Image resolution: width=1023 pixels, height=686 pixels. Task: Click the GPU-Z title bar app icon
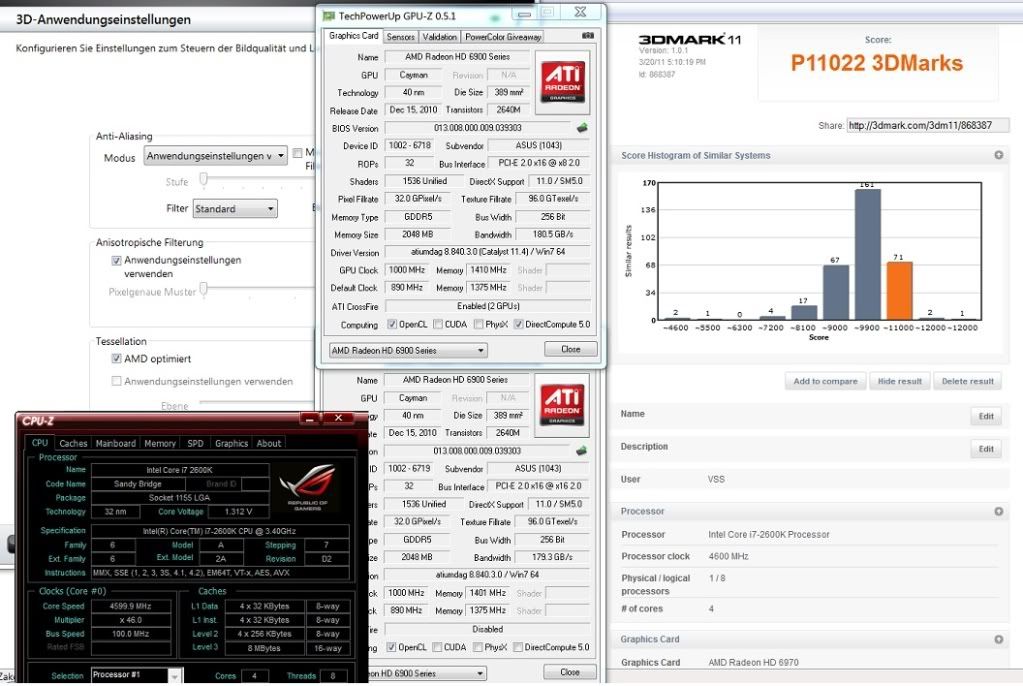pos(329,15)
